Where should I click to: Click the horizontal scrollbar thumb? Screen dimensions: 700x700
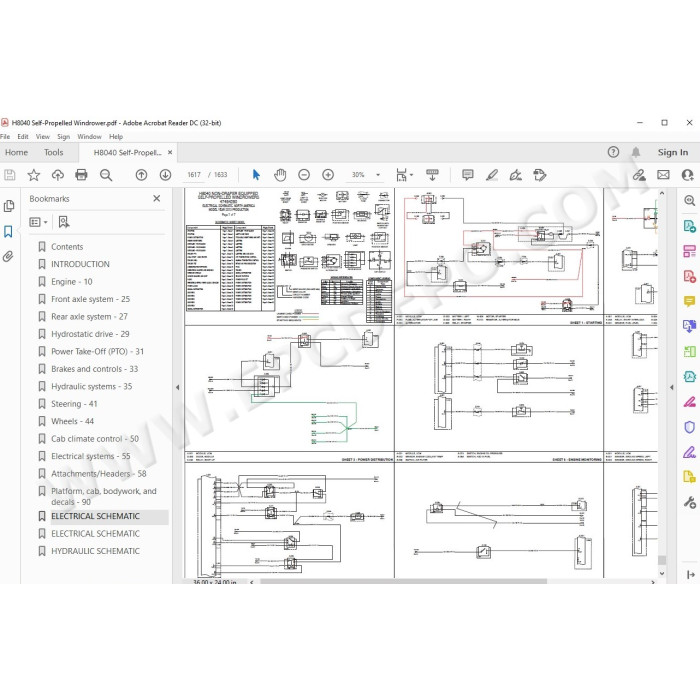(x=404, y=582)
